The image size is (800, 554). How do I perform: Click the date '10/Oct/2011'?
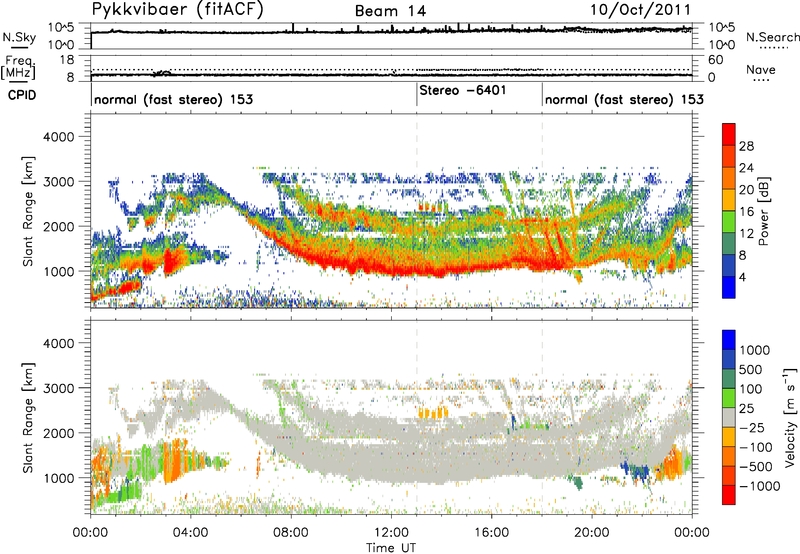tap(641, 10)
